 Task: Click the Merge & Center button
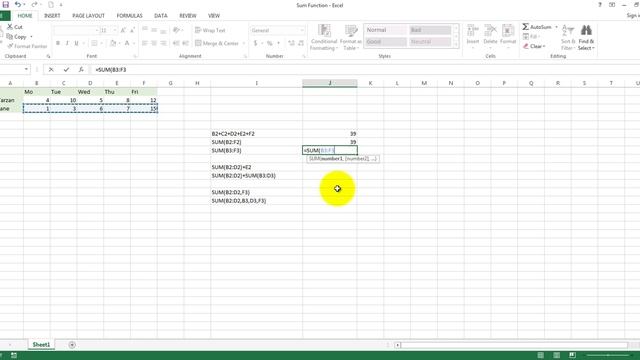click(217, 43)
